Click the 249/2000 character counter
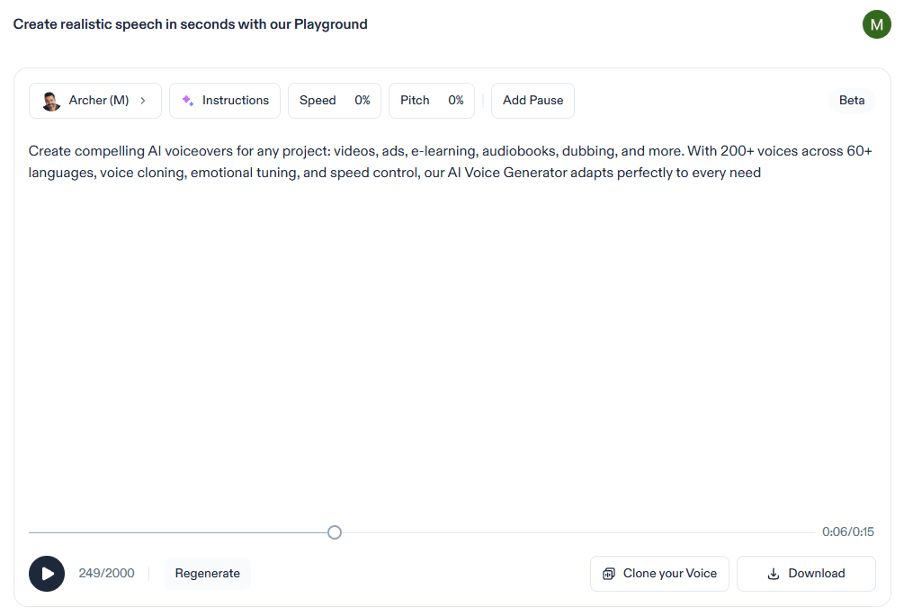This screenshot has height=616, width=904. [106, 574]
